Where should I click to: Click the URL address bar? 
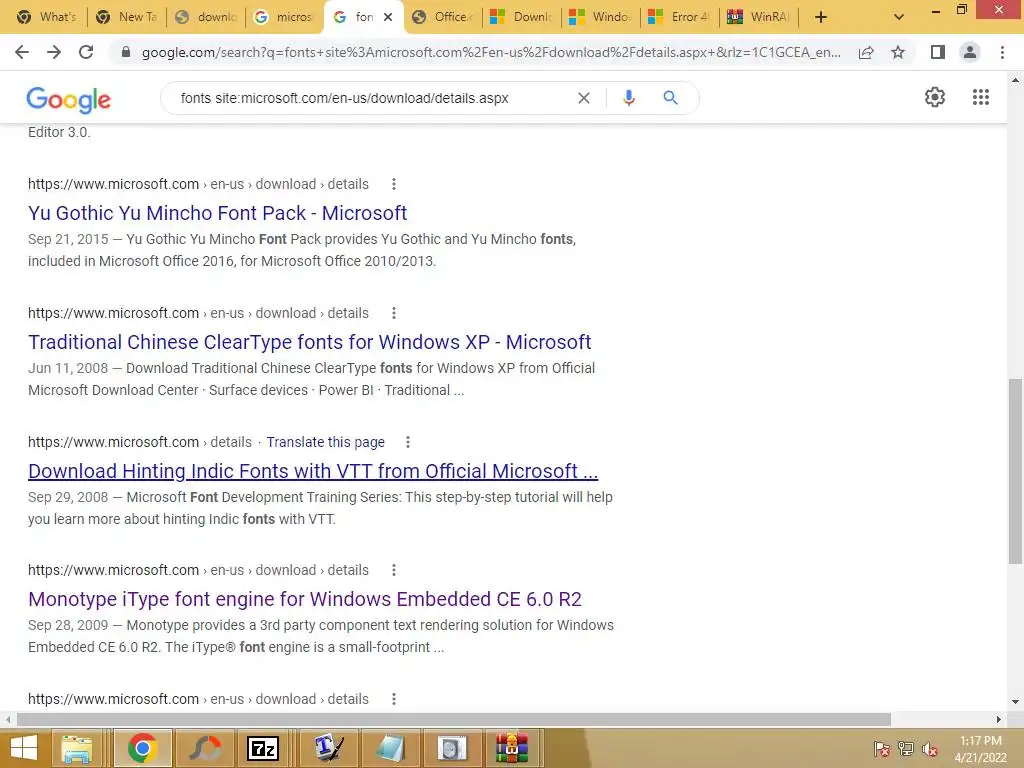(x=490, y=52)
